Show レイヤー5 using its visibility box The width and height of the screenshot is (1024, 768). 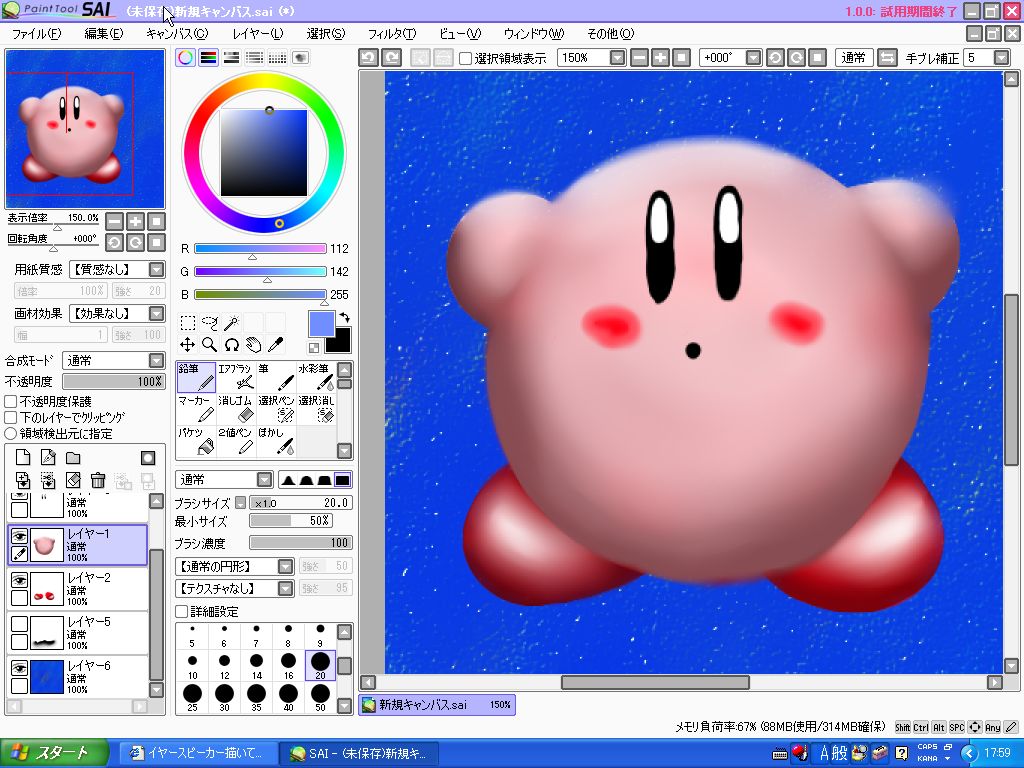(x=20, y=624)
